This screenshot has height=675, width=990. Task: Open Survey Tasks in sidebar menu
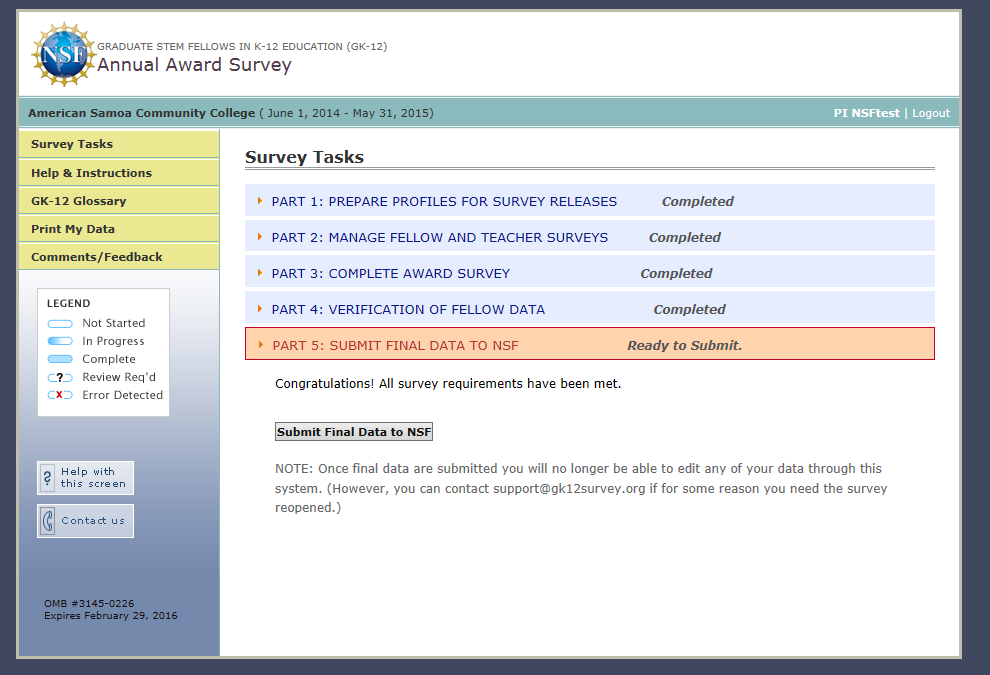[72, 144]
